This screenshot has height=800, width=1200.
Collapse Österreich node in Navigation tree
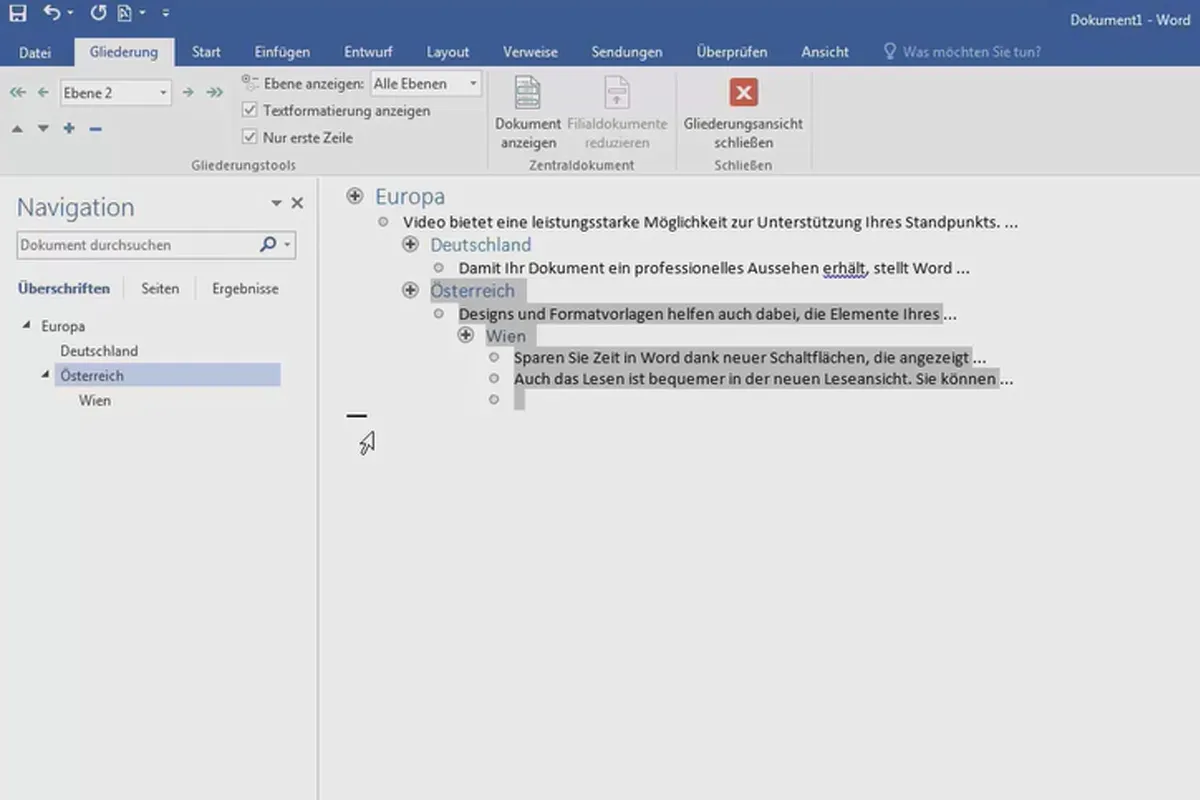(45, 375)
